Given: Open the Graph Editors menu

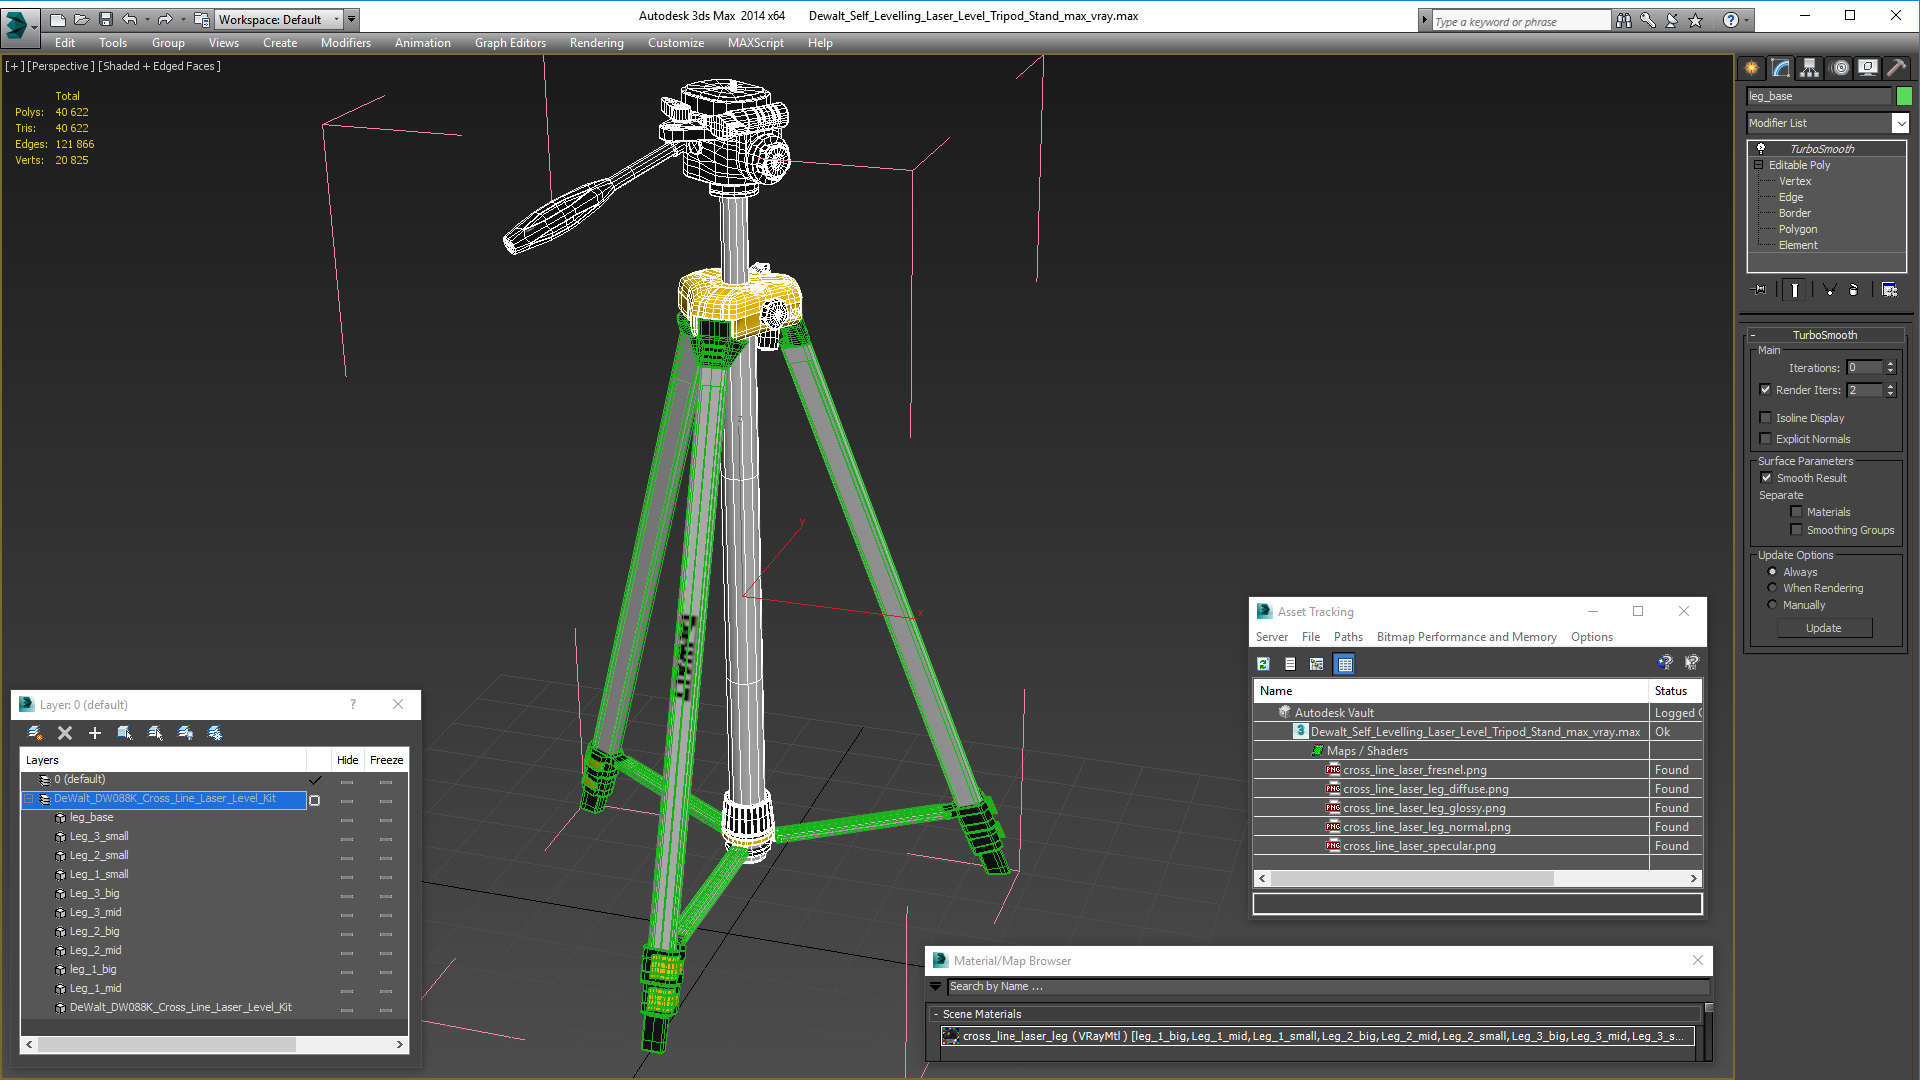Looking at the screenshot, I should coord(510,43).
